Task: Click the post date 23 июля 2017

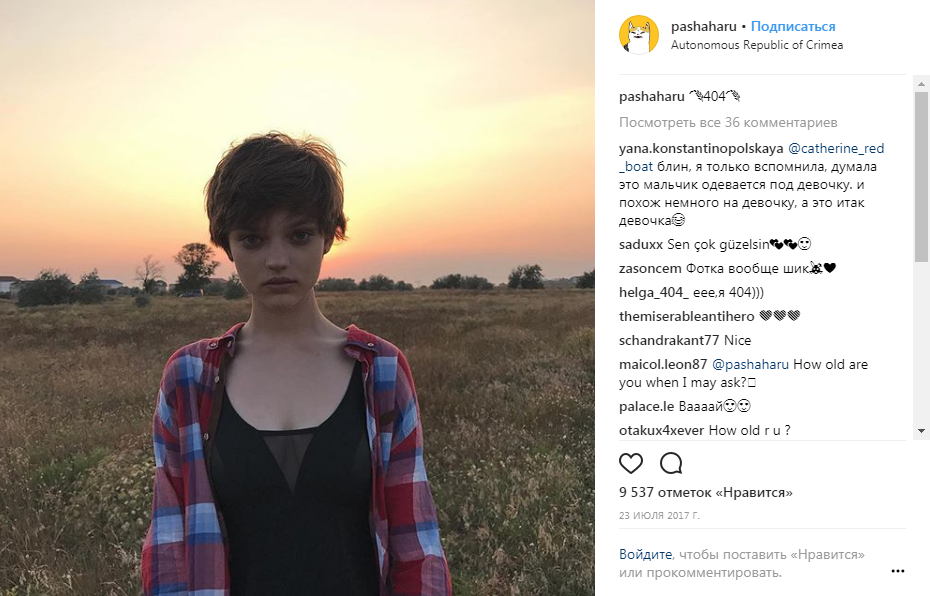Action: pyautogui.click(x=659, y=515)
